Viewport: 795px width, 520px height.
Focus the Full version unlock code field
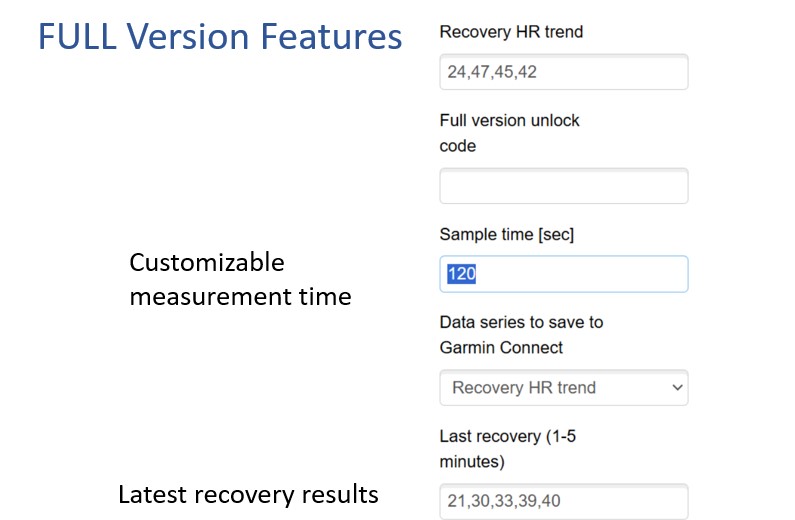564,186
